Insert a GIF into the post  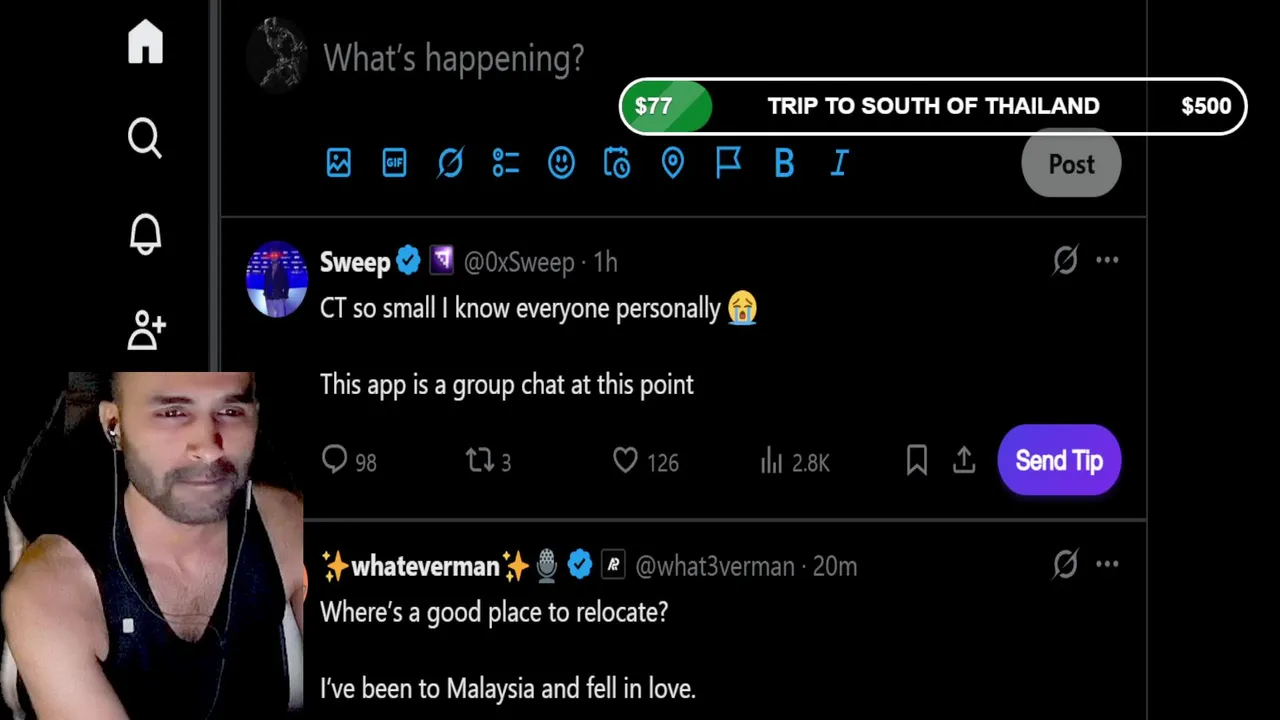pyautogui.click(x=394, y=163)
